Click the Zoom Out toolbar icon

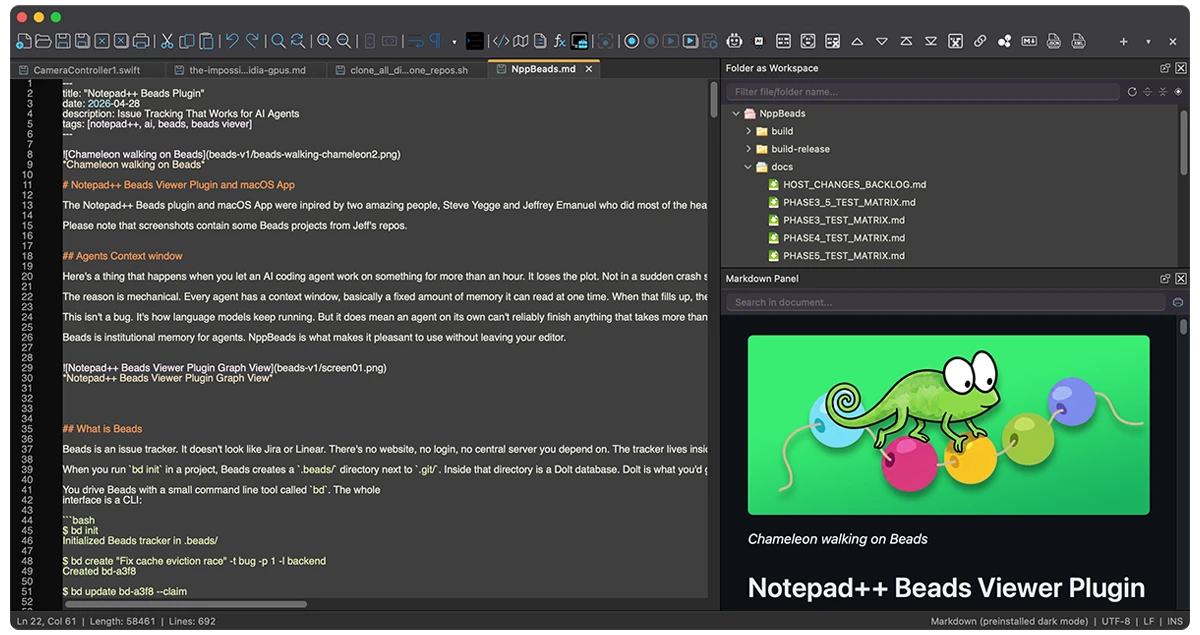point(344,41)
